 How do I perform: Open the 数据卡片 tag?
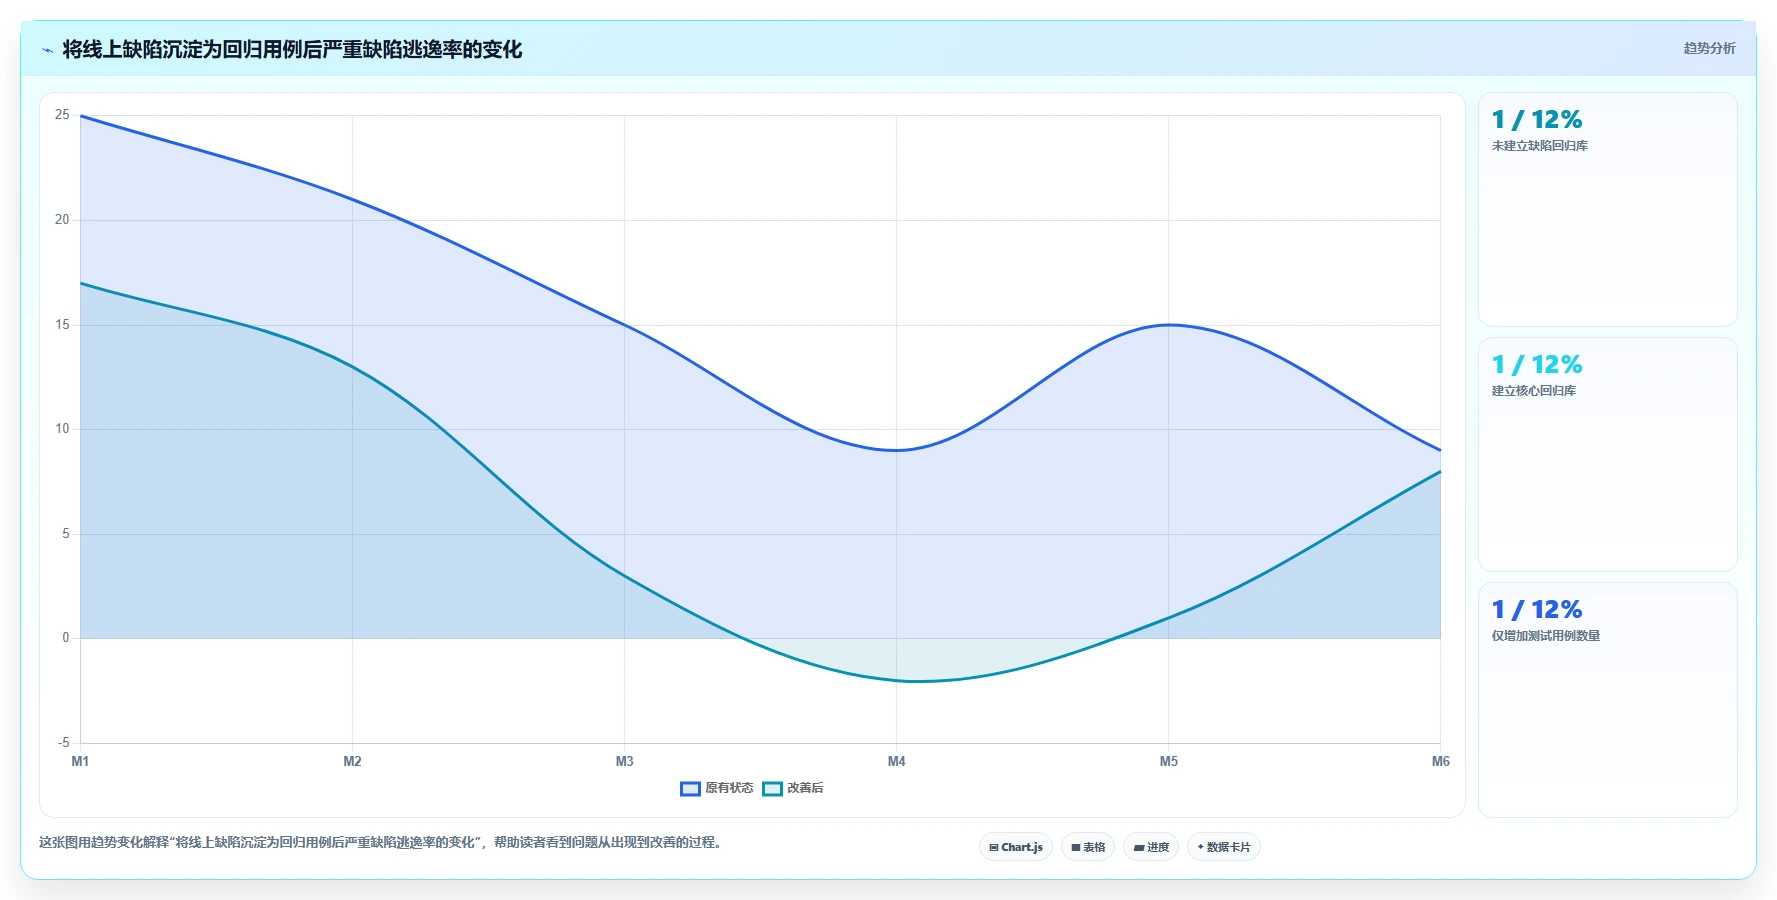tap(1224, 847)
